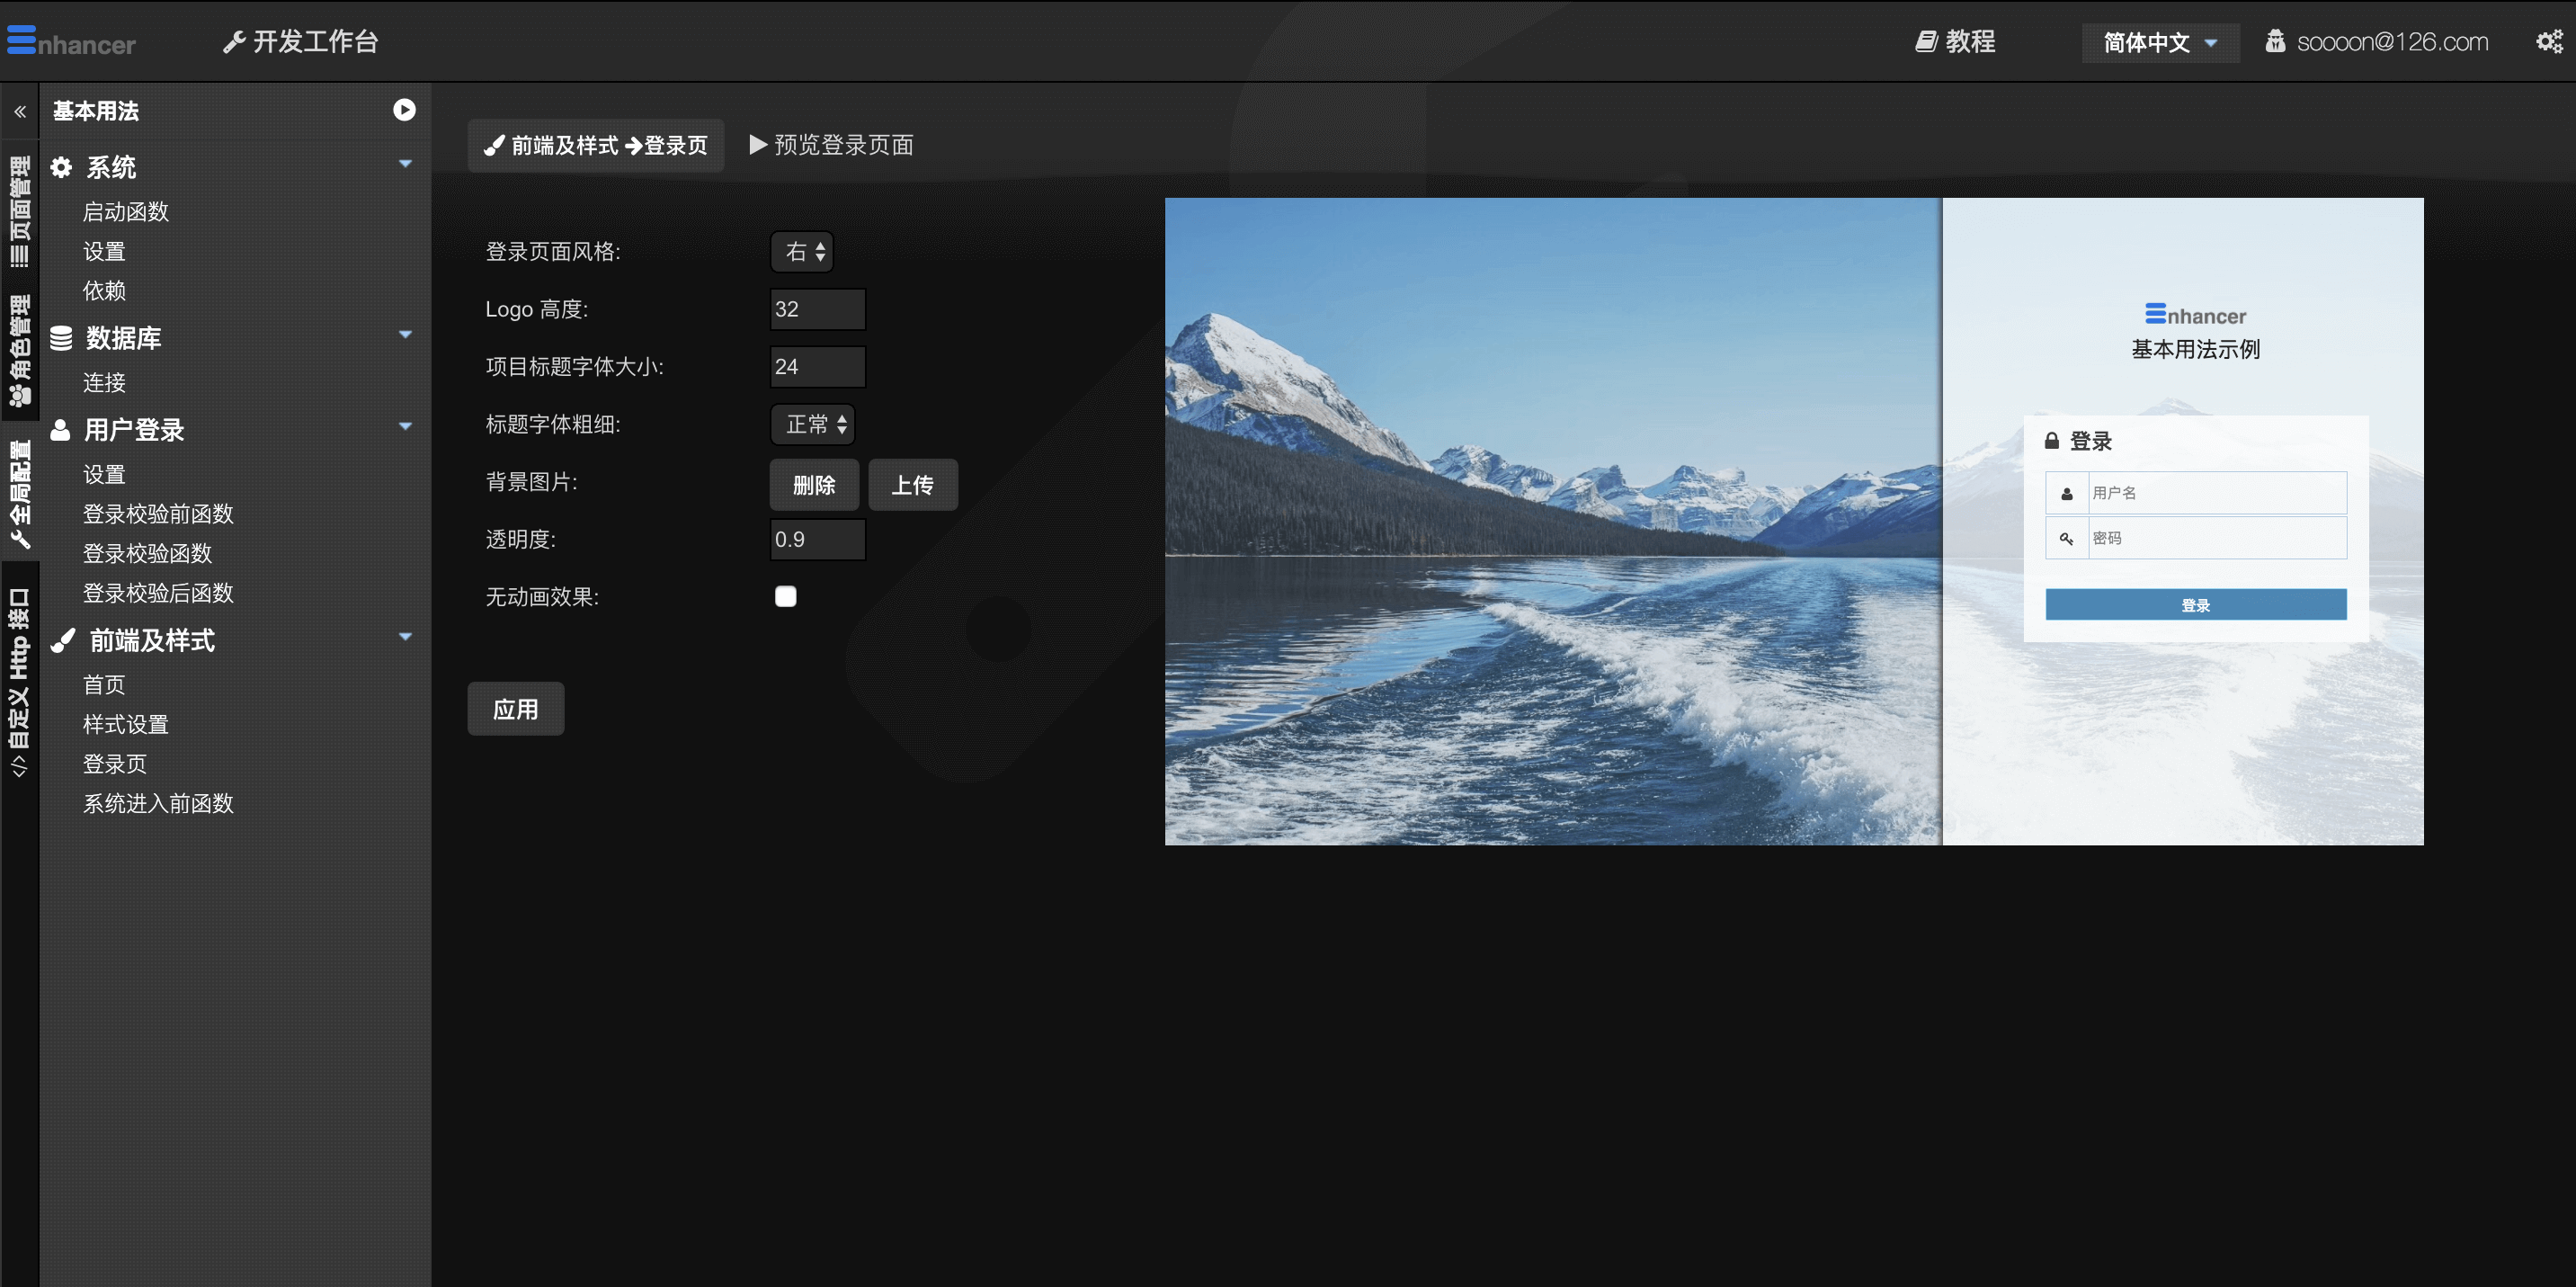Click the Enhancer logo in header
2576x1287 pixels.
(71, 42)
